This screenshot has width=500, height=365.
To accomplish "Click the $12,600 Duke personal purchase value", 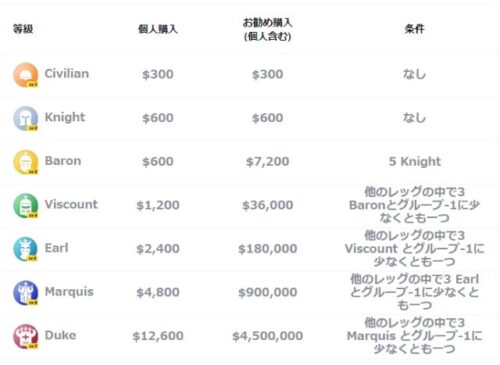I will (158, 336).
